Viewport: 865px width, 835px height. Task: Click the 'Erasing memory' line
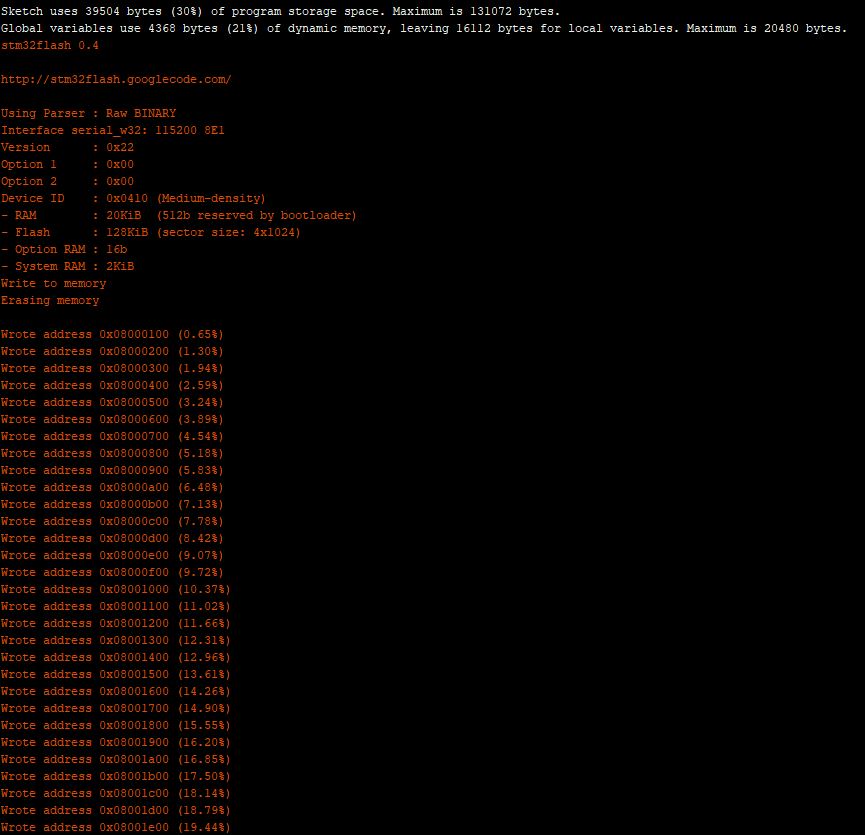(50, 300)
